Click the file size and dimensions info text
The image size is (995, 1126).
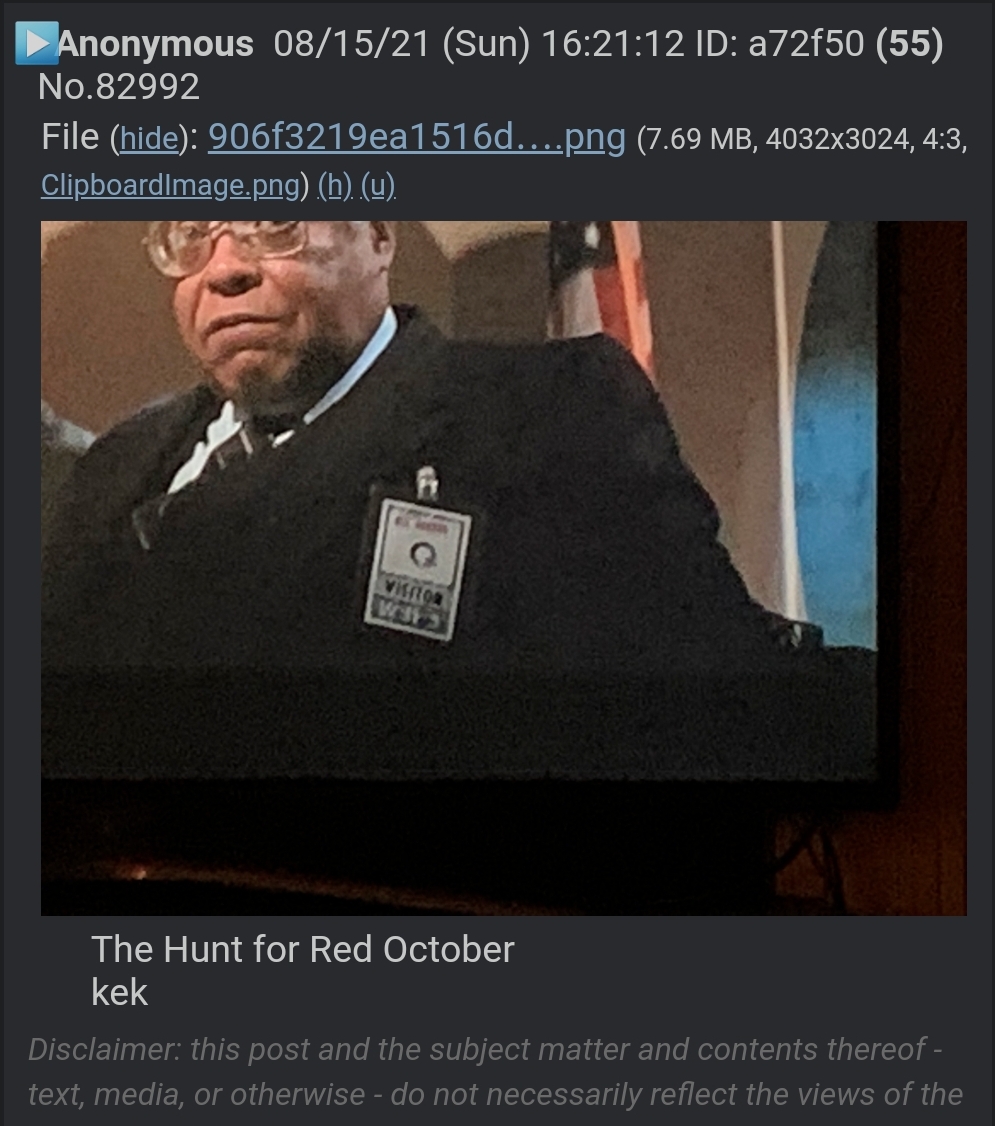(802, 139)
